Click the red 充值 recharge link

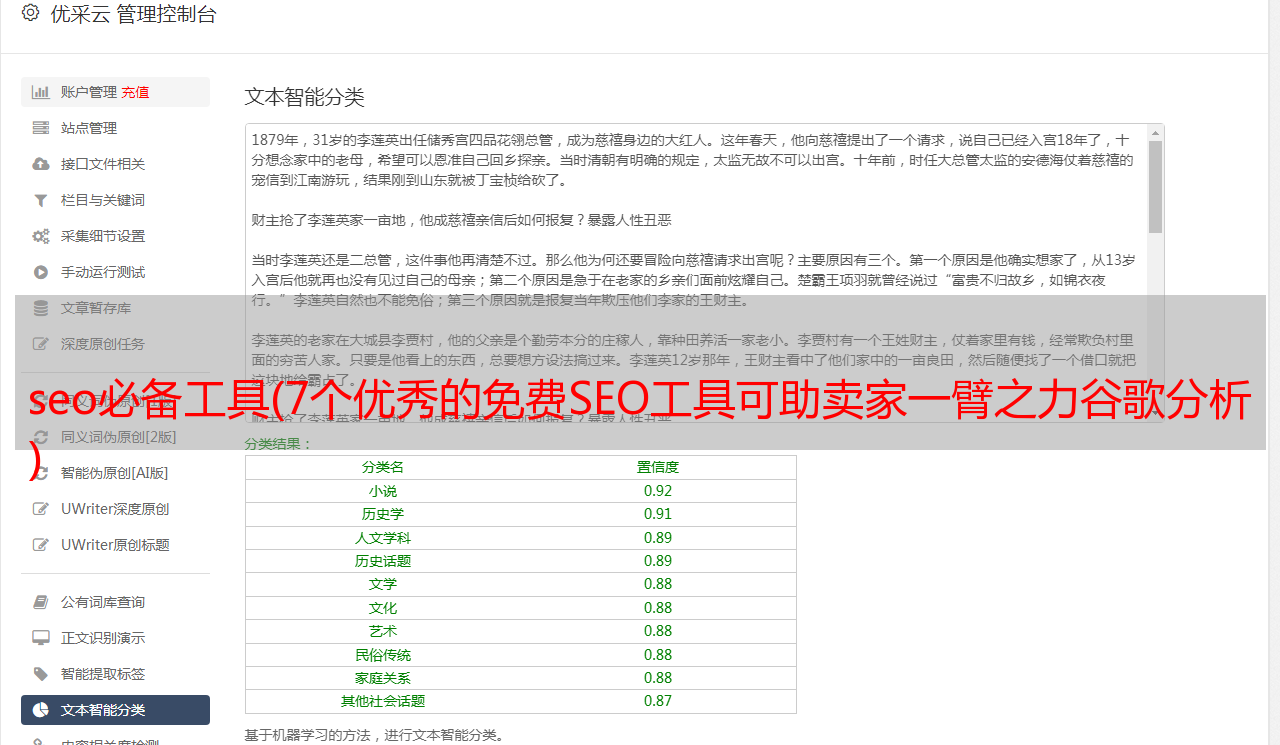[136, 92]
